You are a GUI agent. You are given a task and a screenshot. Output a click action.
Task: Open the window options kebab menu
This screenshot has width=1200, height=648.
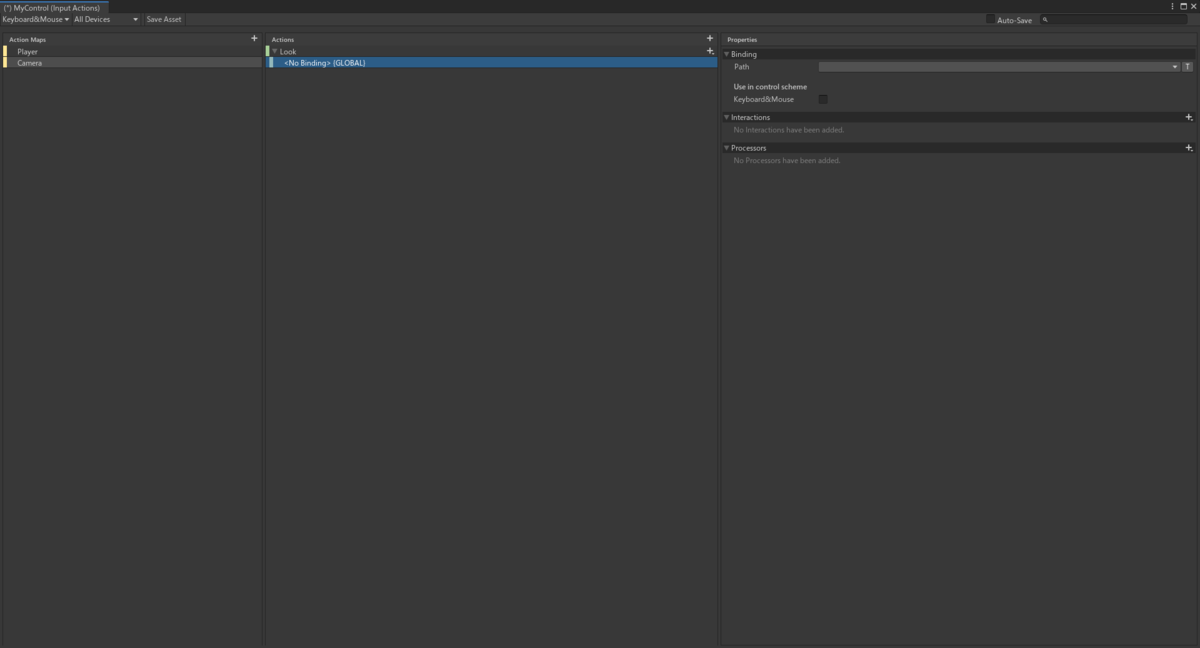pyautogui.click(x=1172, y=6)
